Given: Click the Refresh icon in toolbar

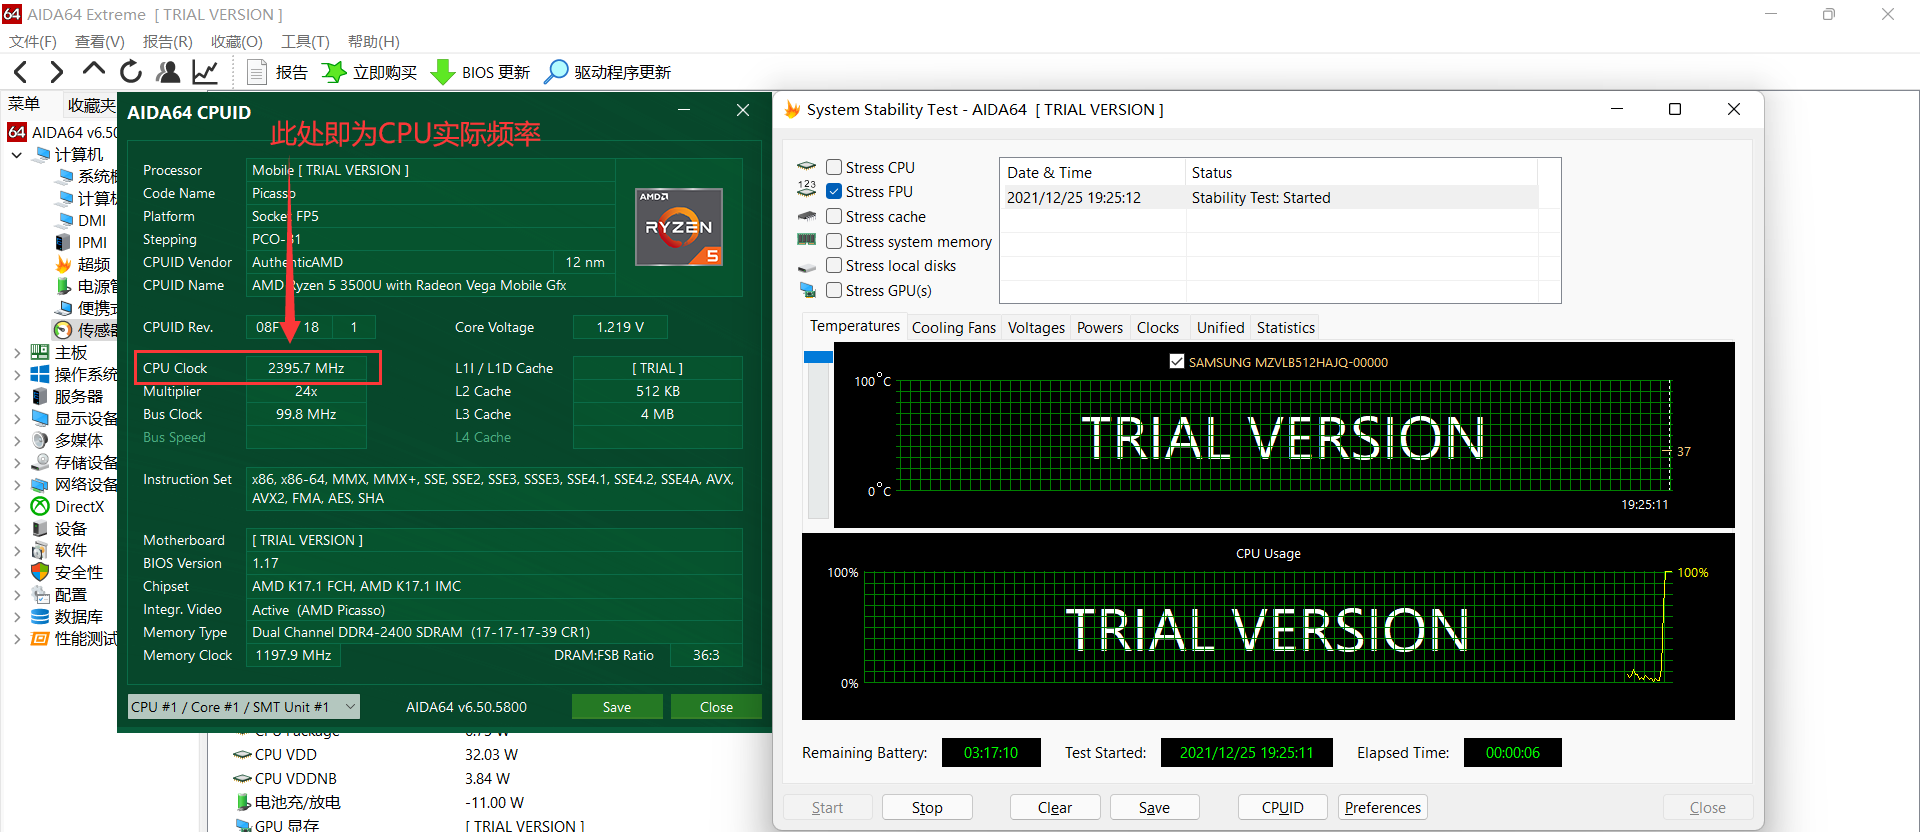Looking at the screenshot, I should click(x=131, y=72).
